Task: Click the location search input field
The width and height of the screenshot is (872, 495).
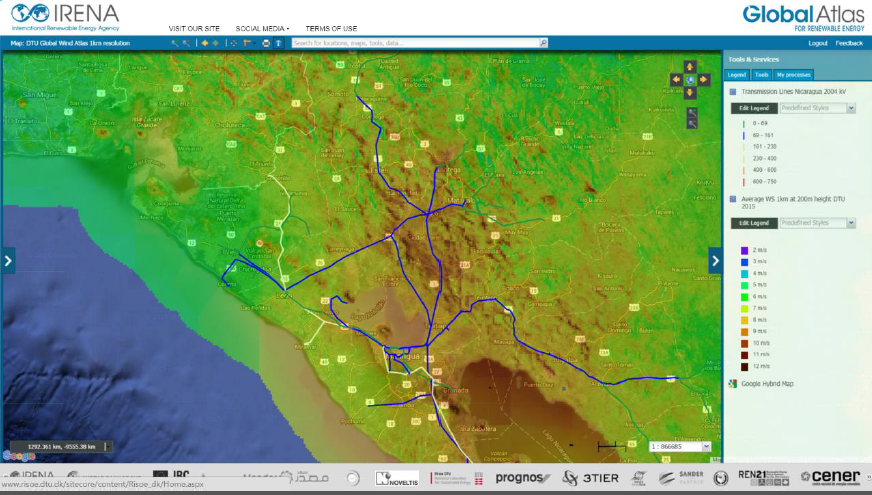Action: click(x=415, y=43)
